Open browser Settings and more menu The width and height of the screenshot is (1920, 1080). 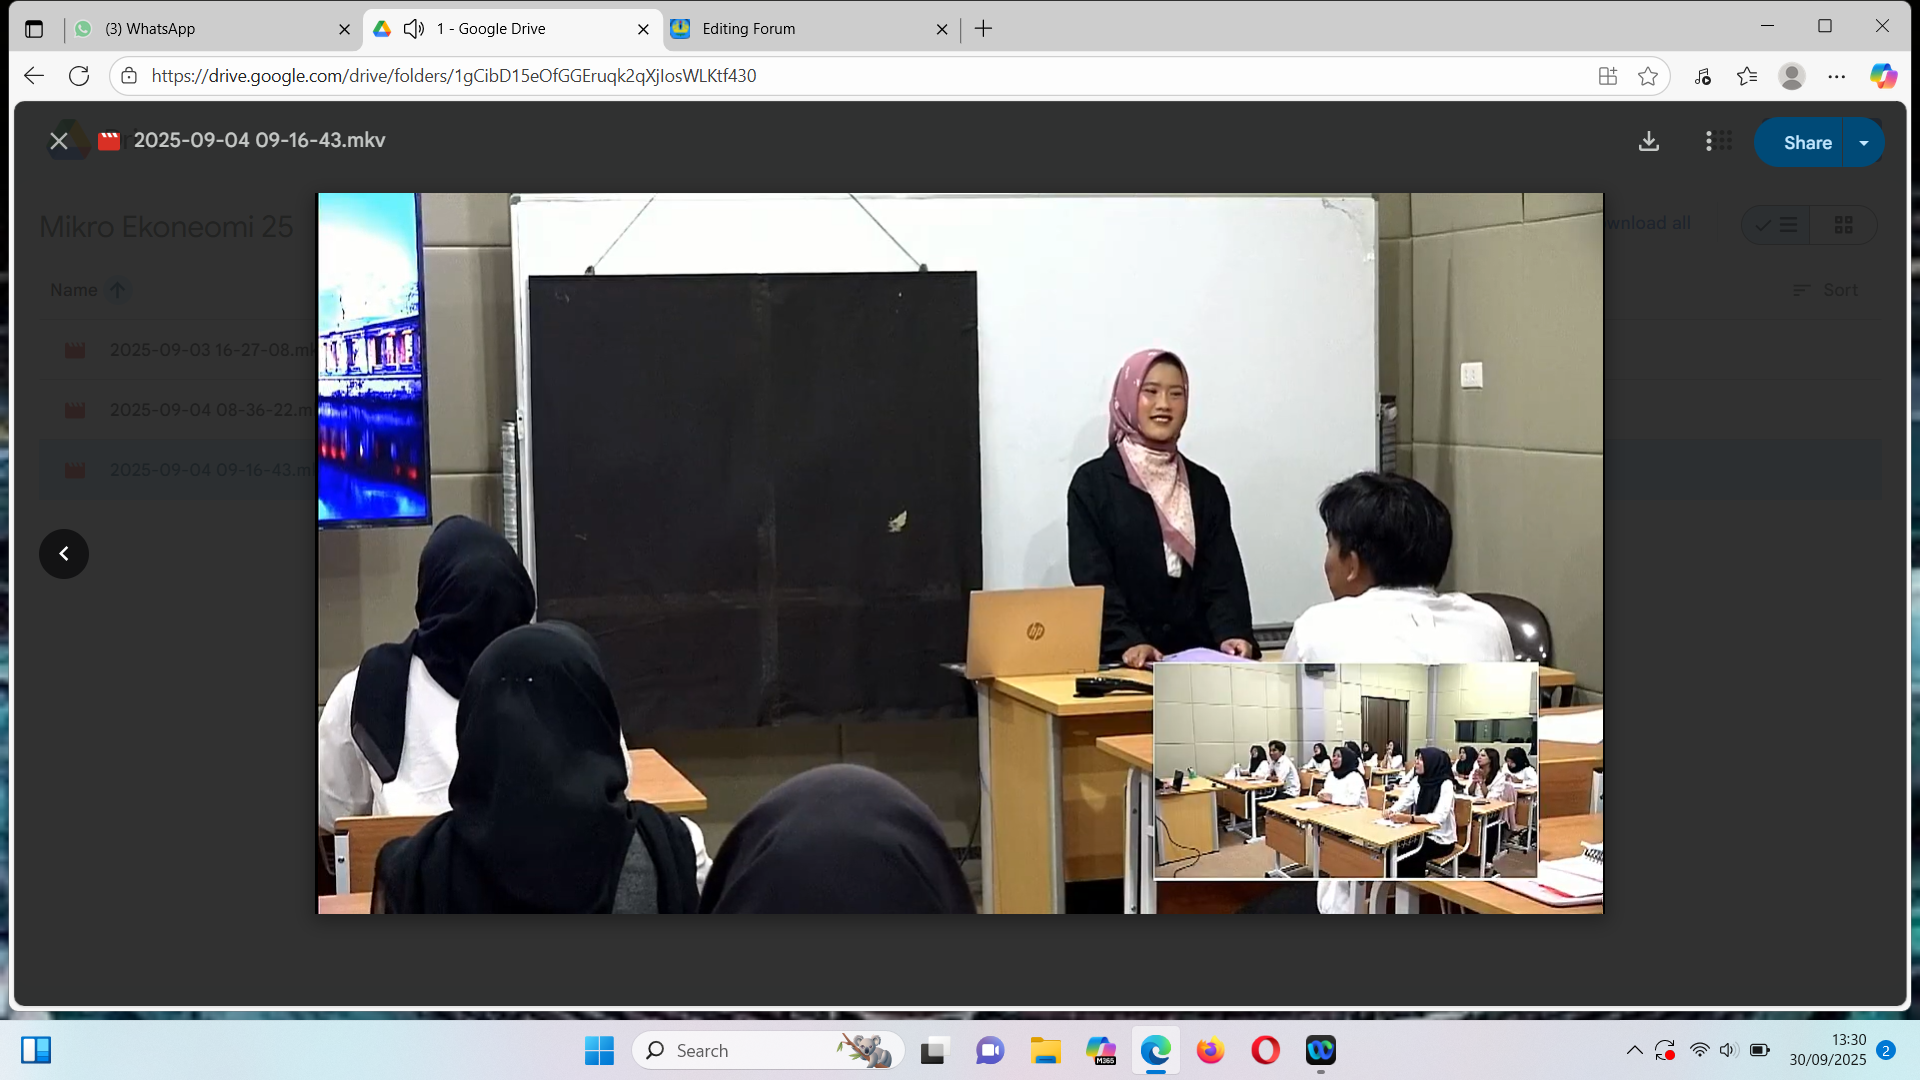click(1837, 76)
